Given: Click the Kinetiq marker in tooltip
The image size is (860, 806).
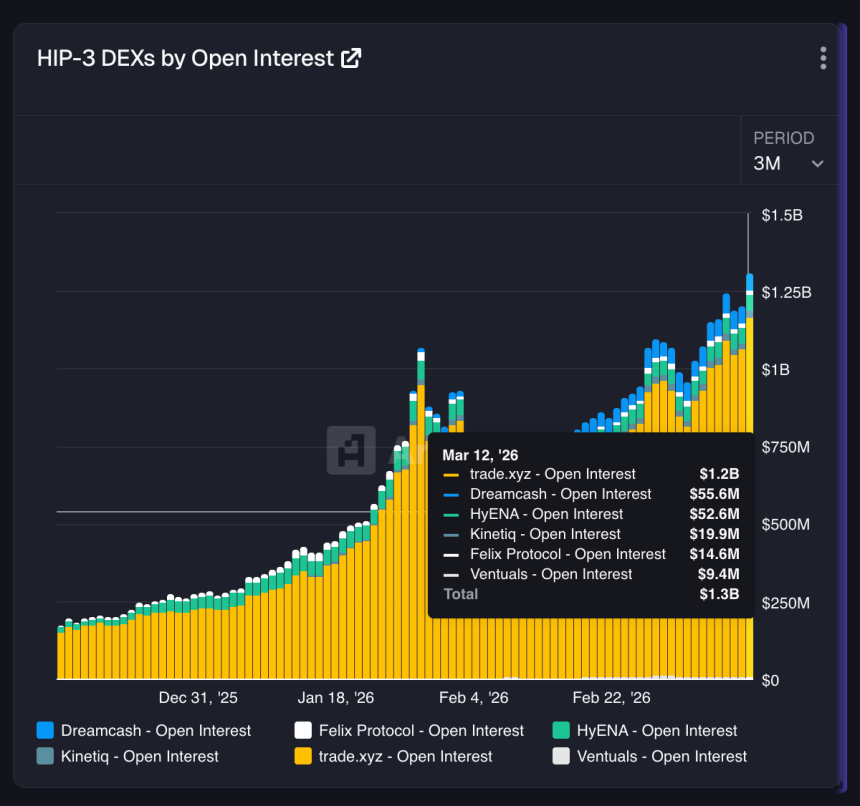Looking at the screenshot, I should (451, 535).
